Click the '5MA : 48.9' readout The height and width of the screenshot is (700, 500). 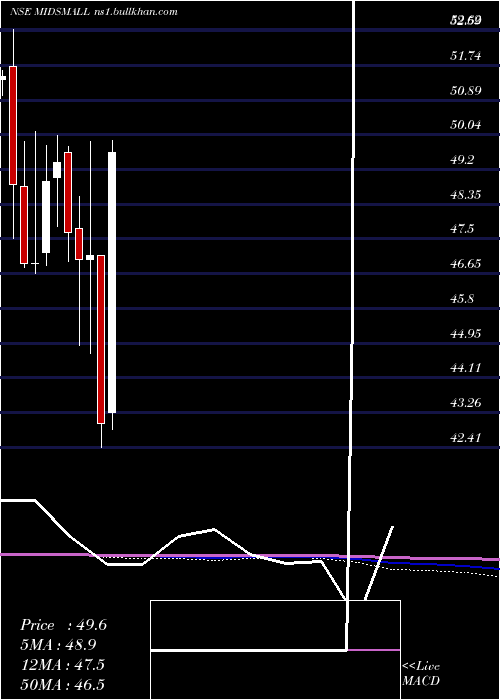58,645
